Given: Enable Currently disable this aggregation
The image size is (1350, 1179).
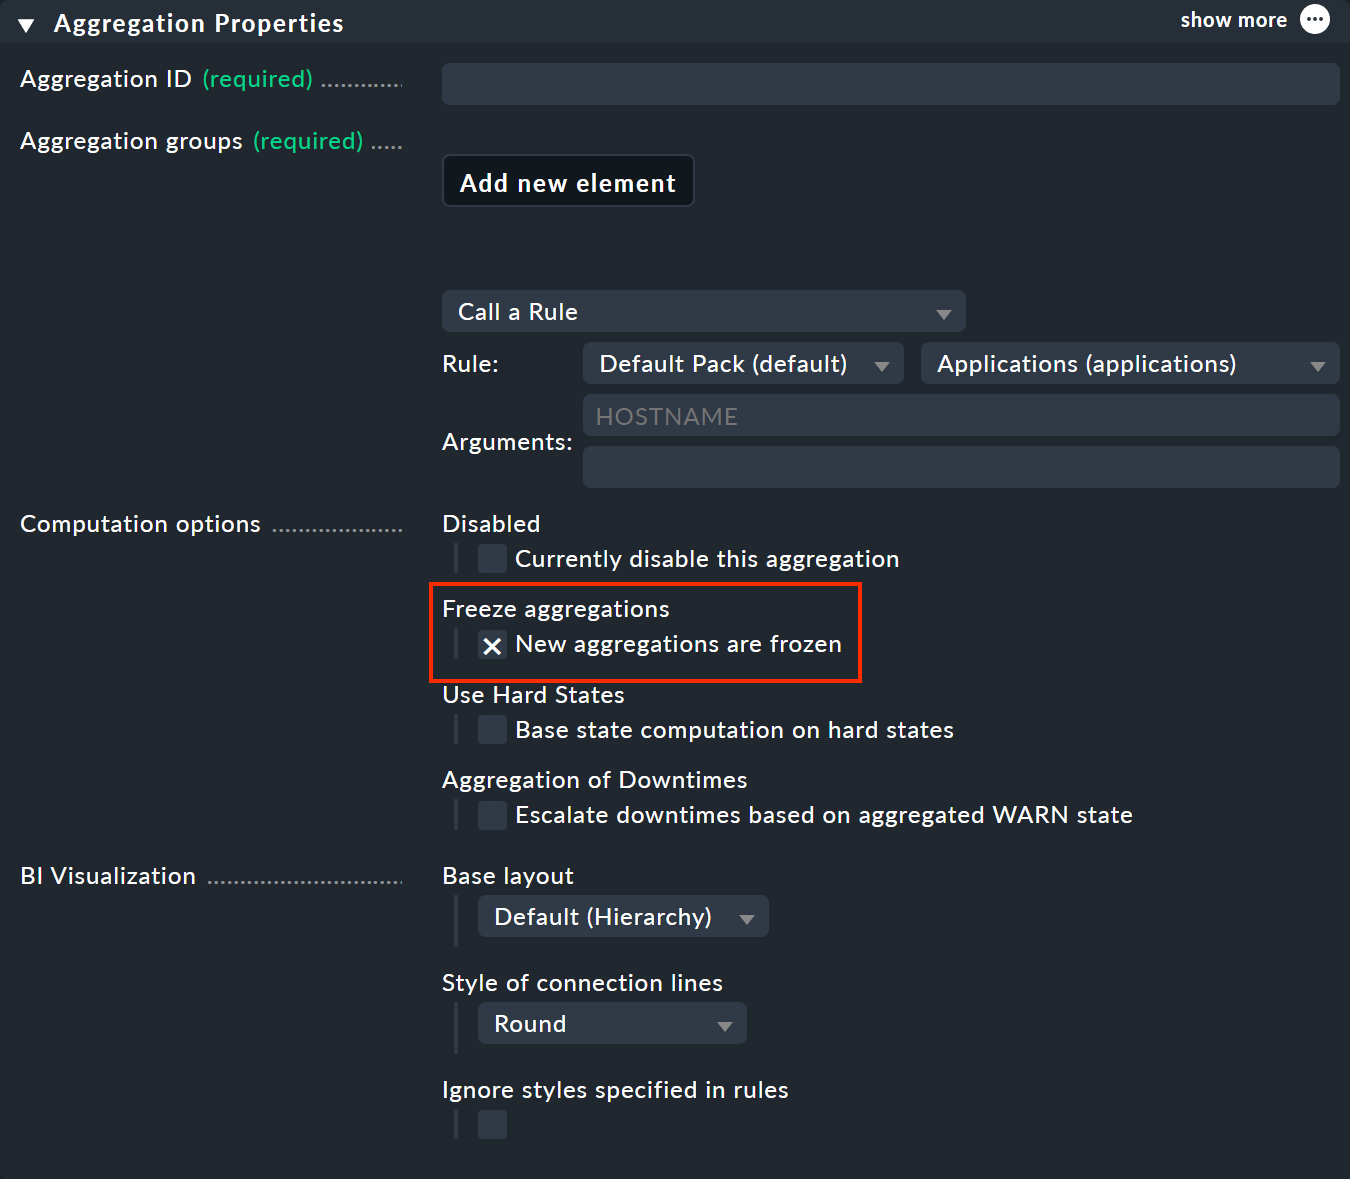Looking at the screenshot, I should click(x=491, y=558).
